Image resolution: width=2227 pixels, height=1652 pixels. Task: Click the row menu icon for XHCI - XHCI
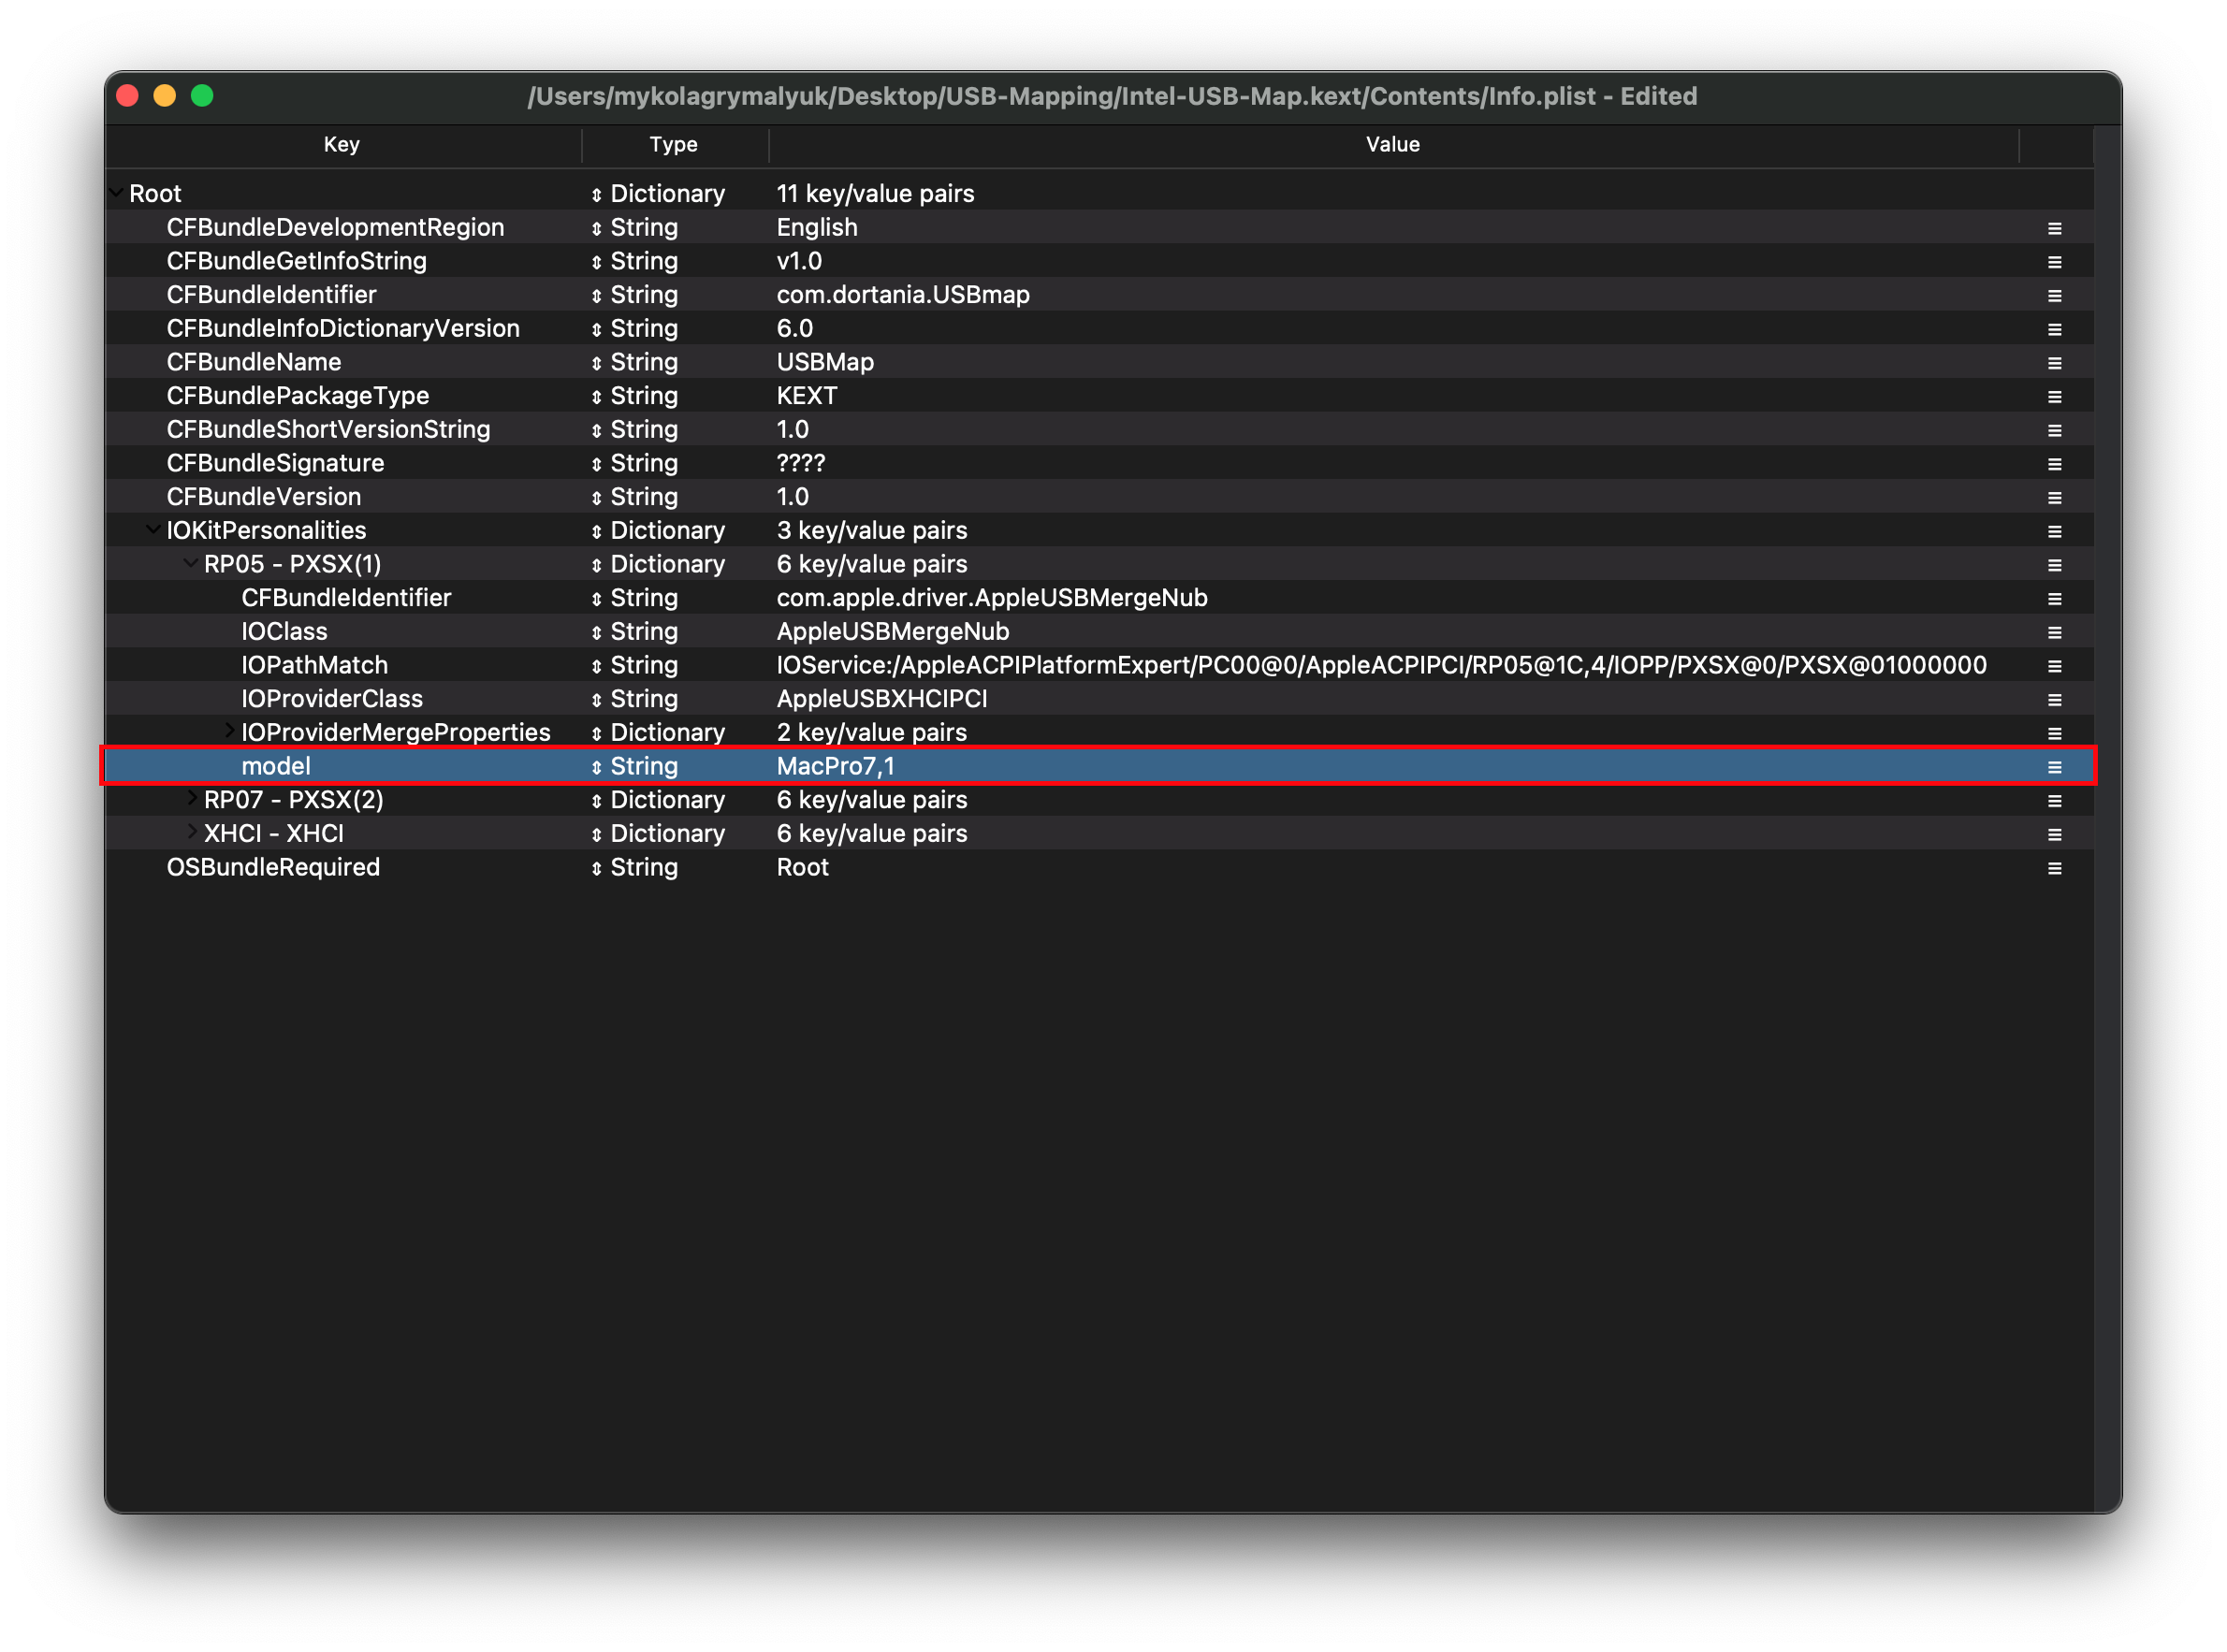(2054, 834)
